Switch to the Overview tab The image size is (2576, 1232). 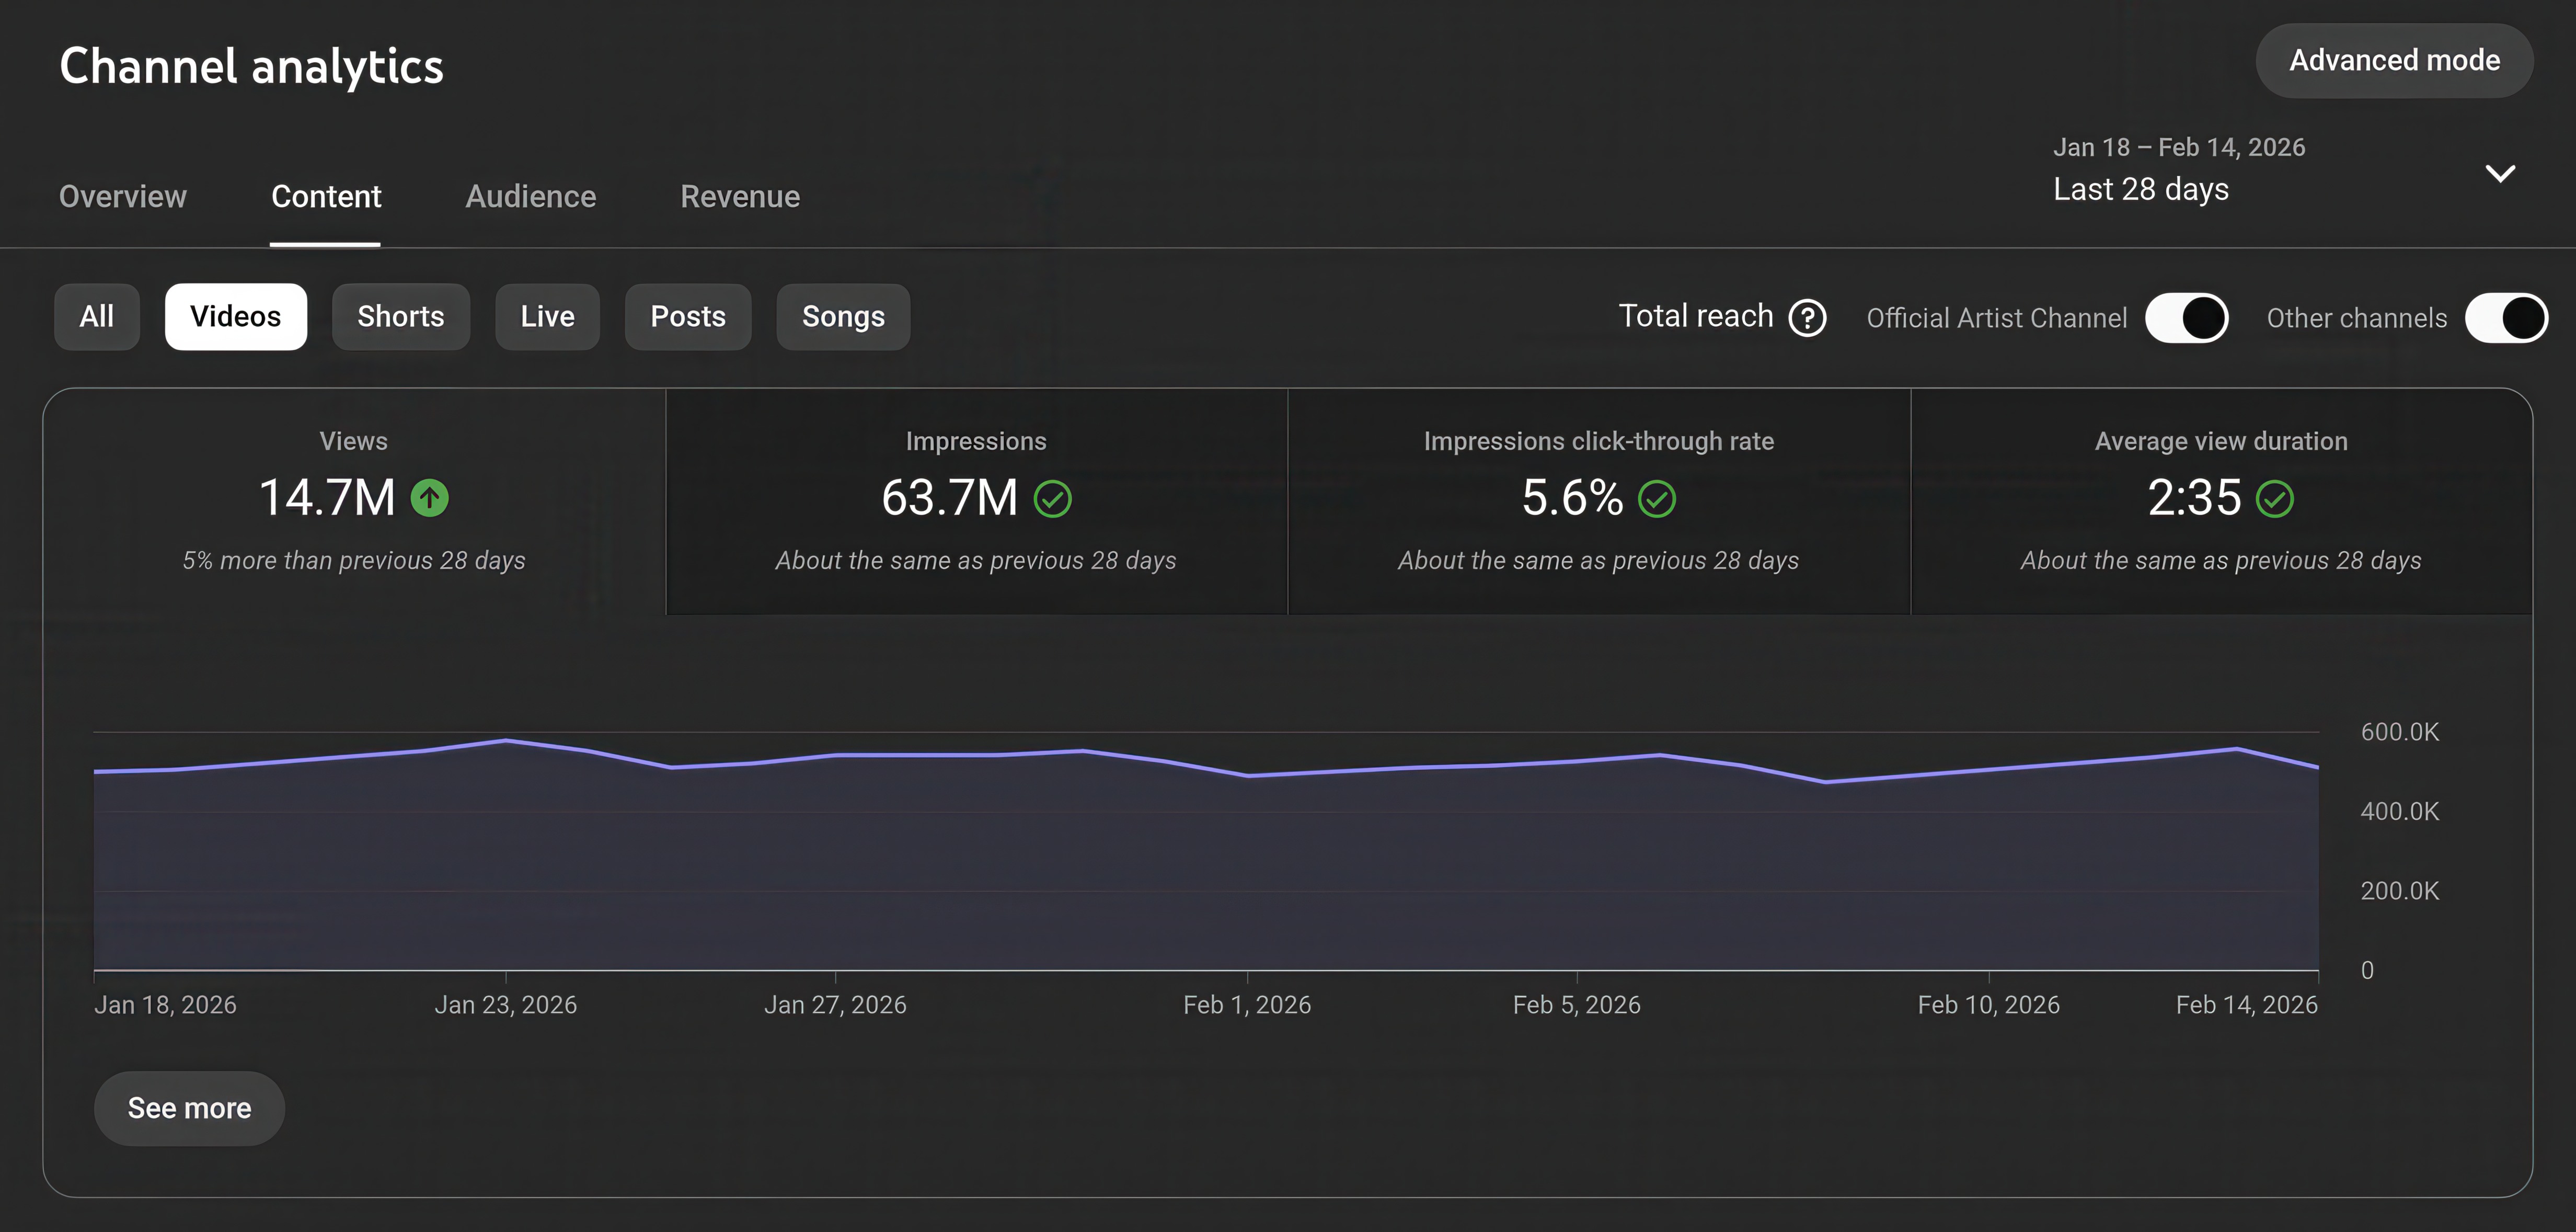pyautogui.click(x=123, y=196)
